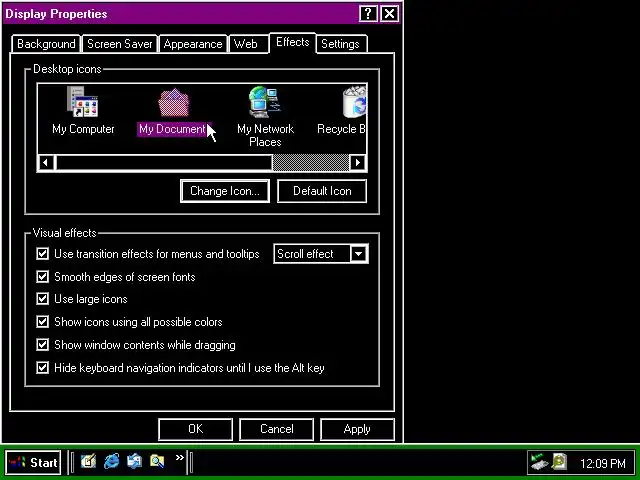Toggle transition effects for menus and tooltips
Image resolution: width=640 pixels, height=480 pixels.
[42, 254]
